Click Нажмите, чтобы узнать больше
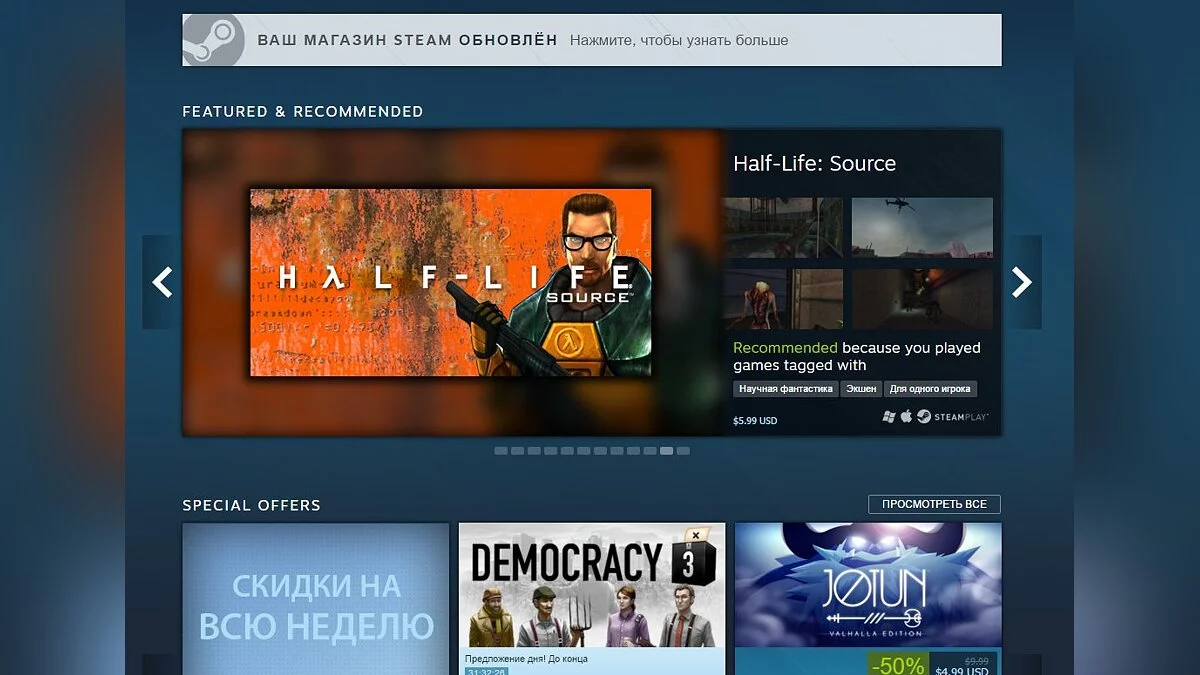This screenshot has width=1200, height=675. [x=679, y=41]
